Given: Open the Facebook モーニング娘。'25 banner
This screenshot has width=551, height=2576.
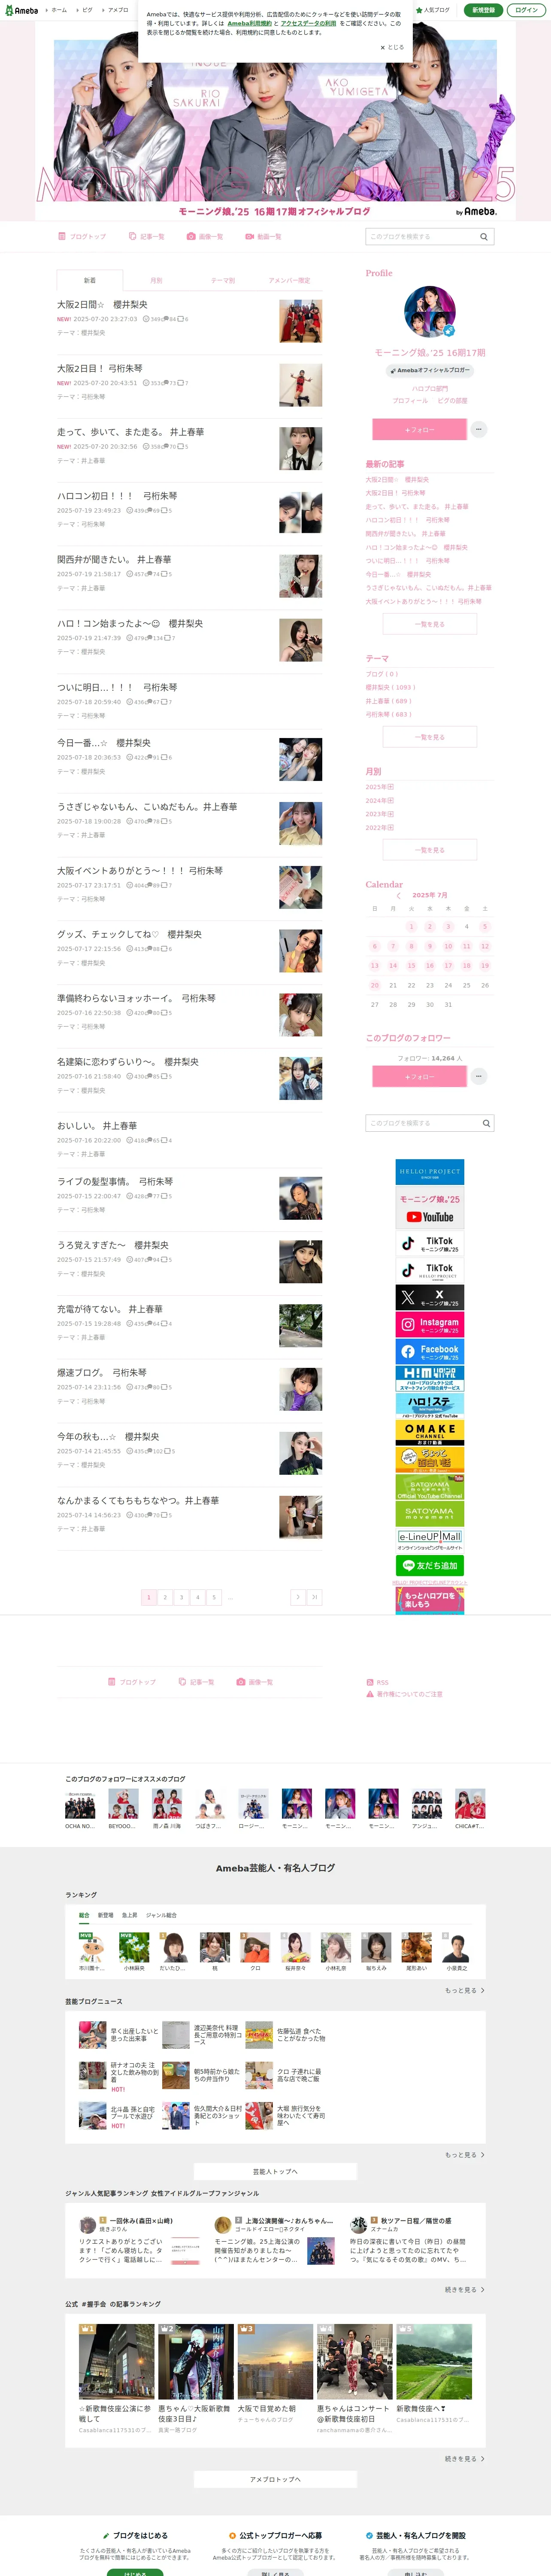Looking at the screenshot, I should pos(429,1351).
